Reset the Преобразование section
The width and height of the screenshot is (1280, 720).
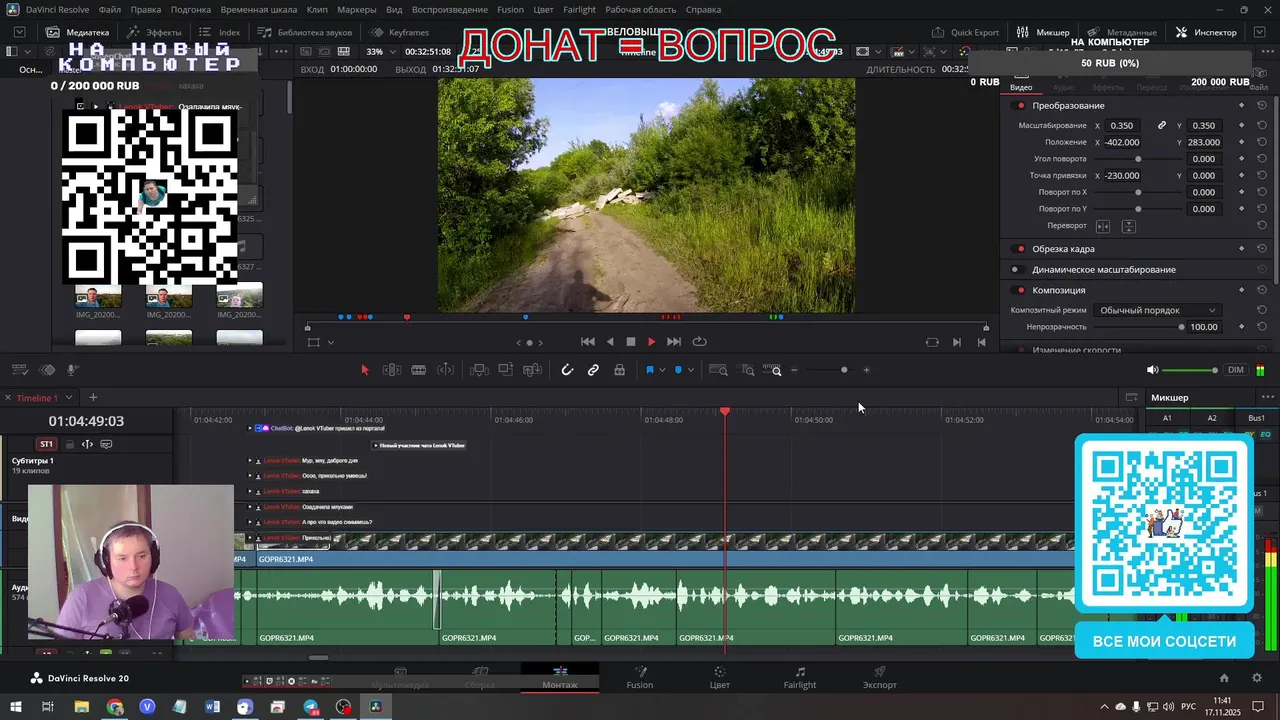(x=1262, y=106)
